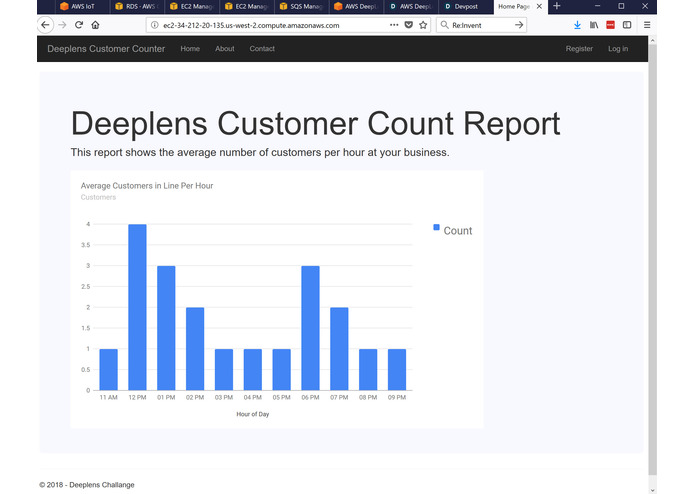Click the blue Count legend swatch
This screenshot has height=494, width=695.
pos(436,227)
